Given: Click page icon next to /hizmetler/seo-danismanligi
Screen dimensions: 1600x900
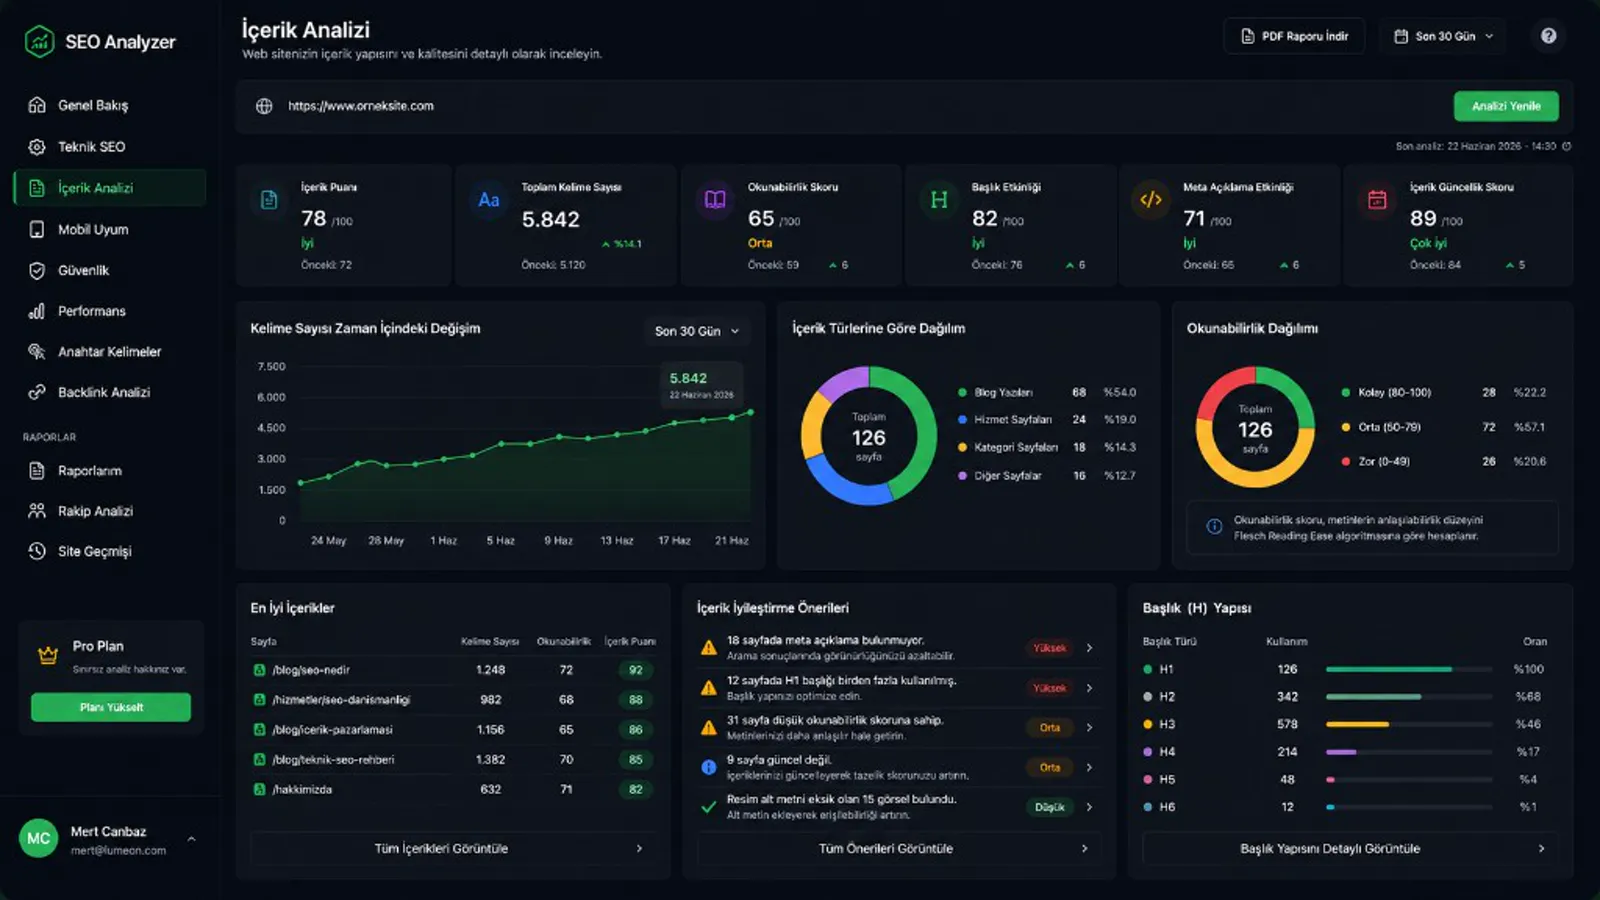Looking at the screenshot, I should 259,700.
